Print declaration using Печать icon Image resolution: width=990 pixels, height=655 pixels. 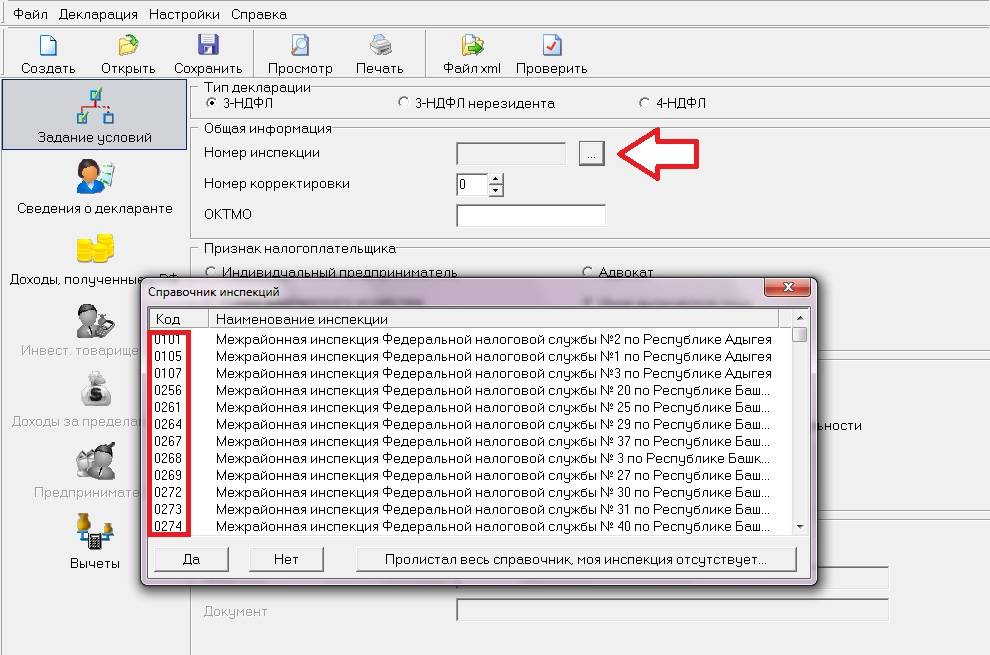(380, 46)
